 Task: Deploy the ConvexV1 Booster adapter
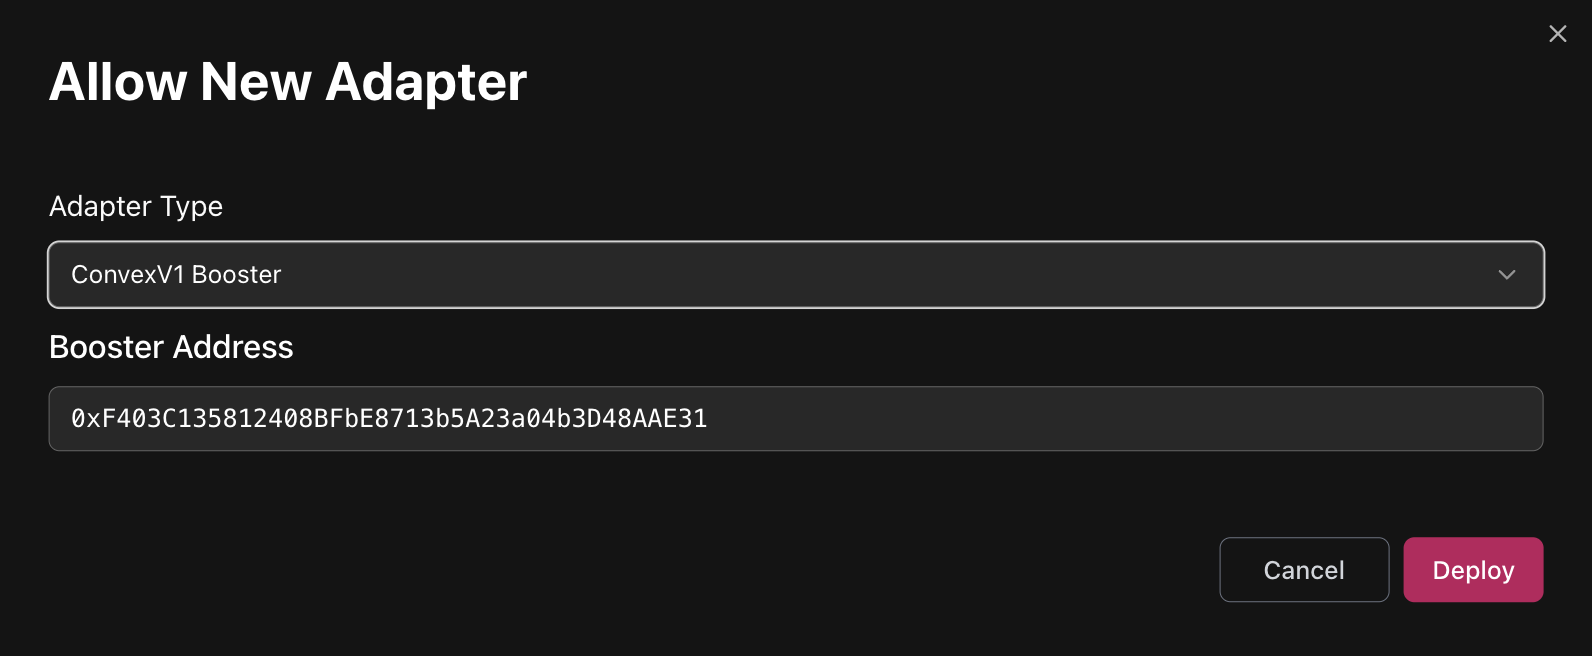[1472, 570]
